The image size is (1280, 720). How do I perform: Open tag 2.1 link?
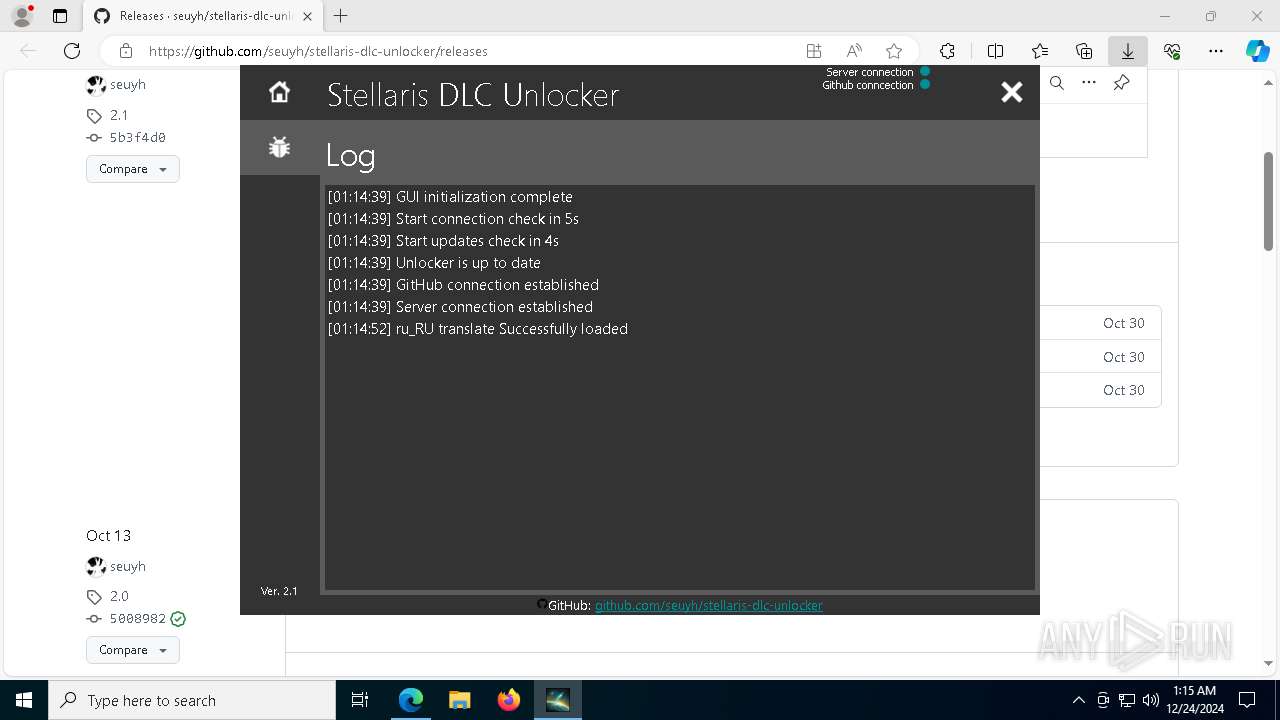click(x=119, y=115)
